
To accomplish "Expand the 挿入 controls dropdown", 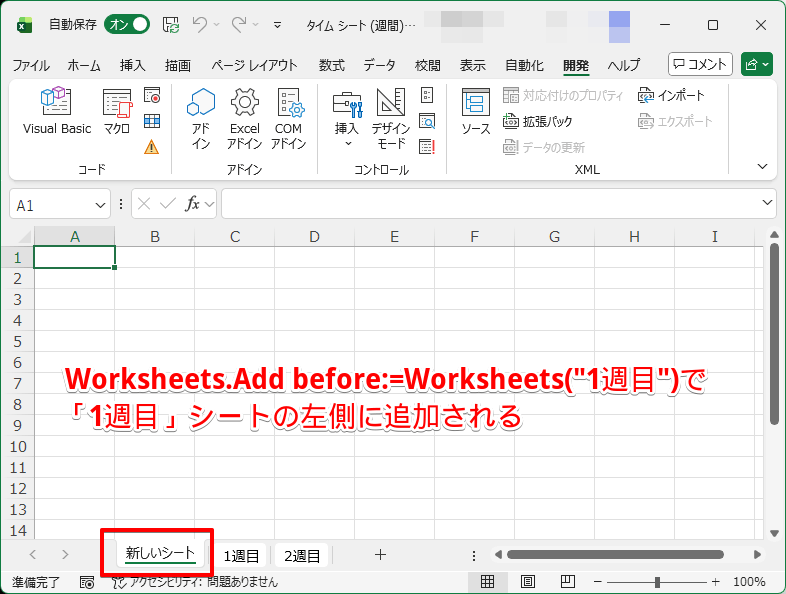I will [347, 143].
